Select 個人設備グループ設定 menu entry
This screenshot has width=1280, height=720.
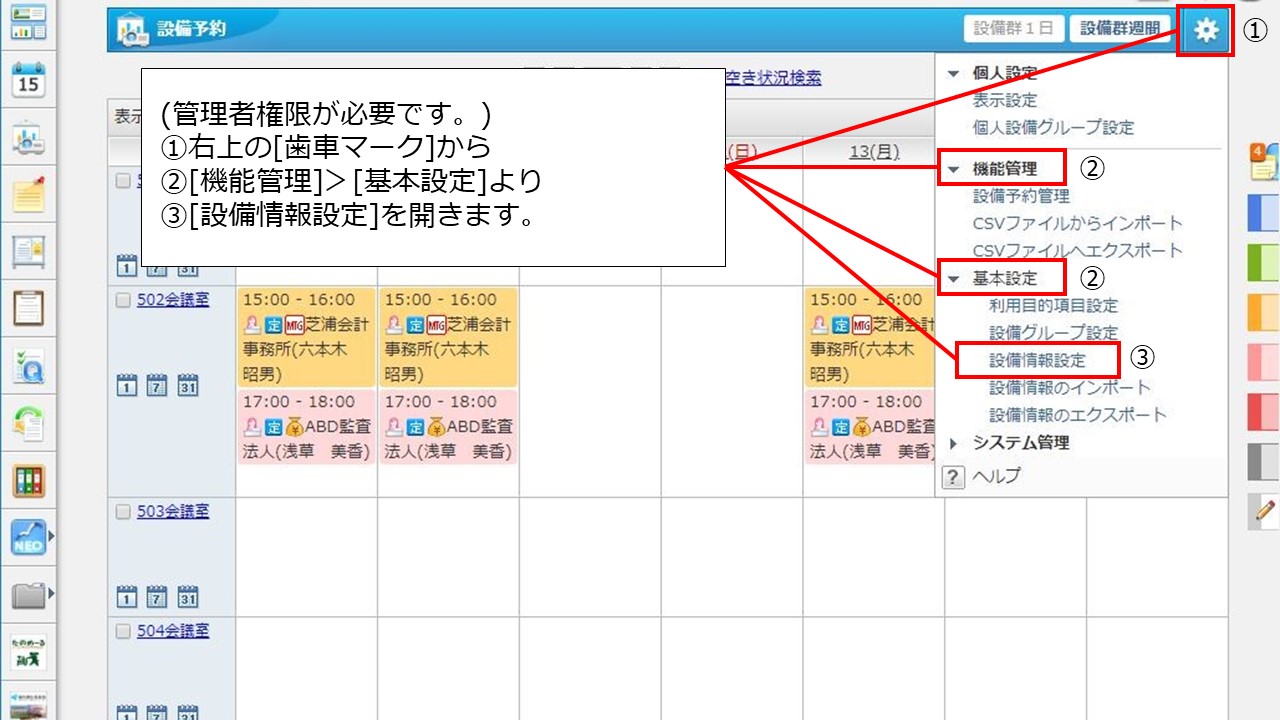pyautogui.click(x=1053, y=128)
